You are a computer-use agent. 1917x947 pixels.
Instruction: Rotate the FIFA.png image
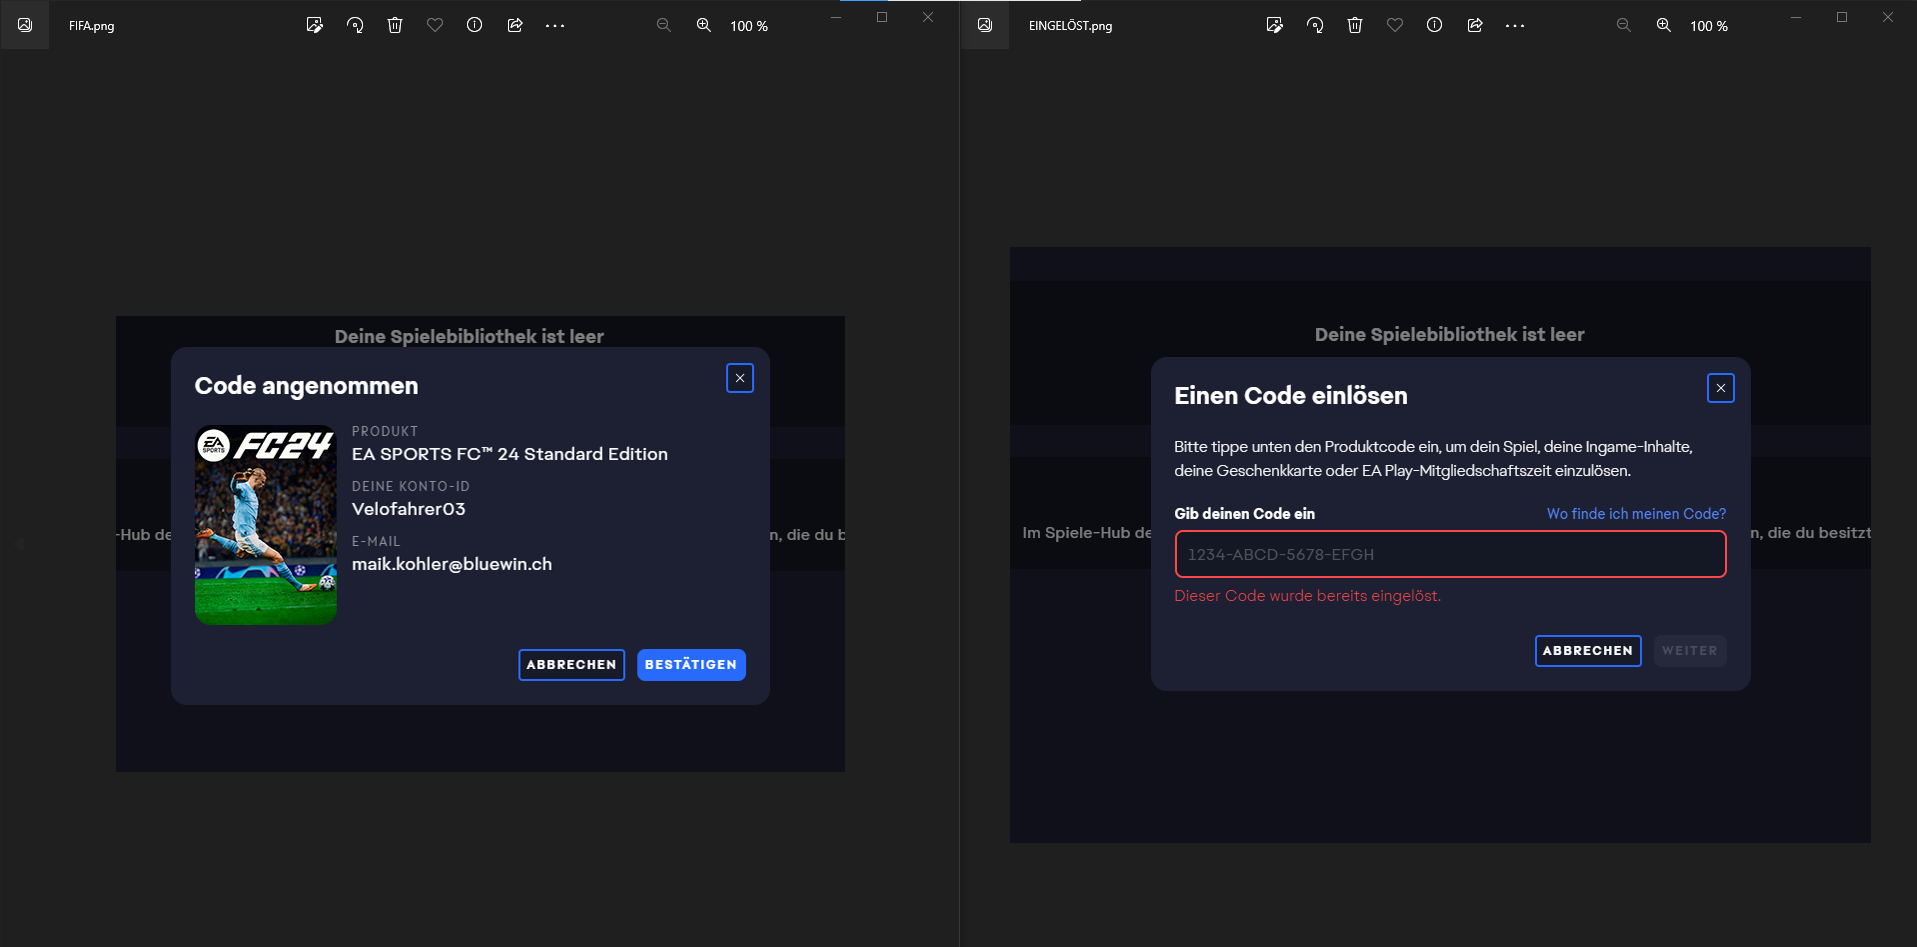[x=355, y=26]
